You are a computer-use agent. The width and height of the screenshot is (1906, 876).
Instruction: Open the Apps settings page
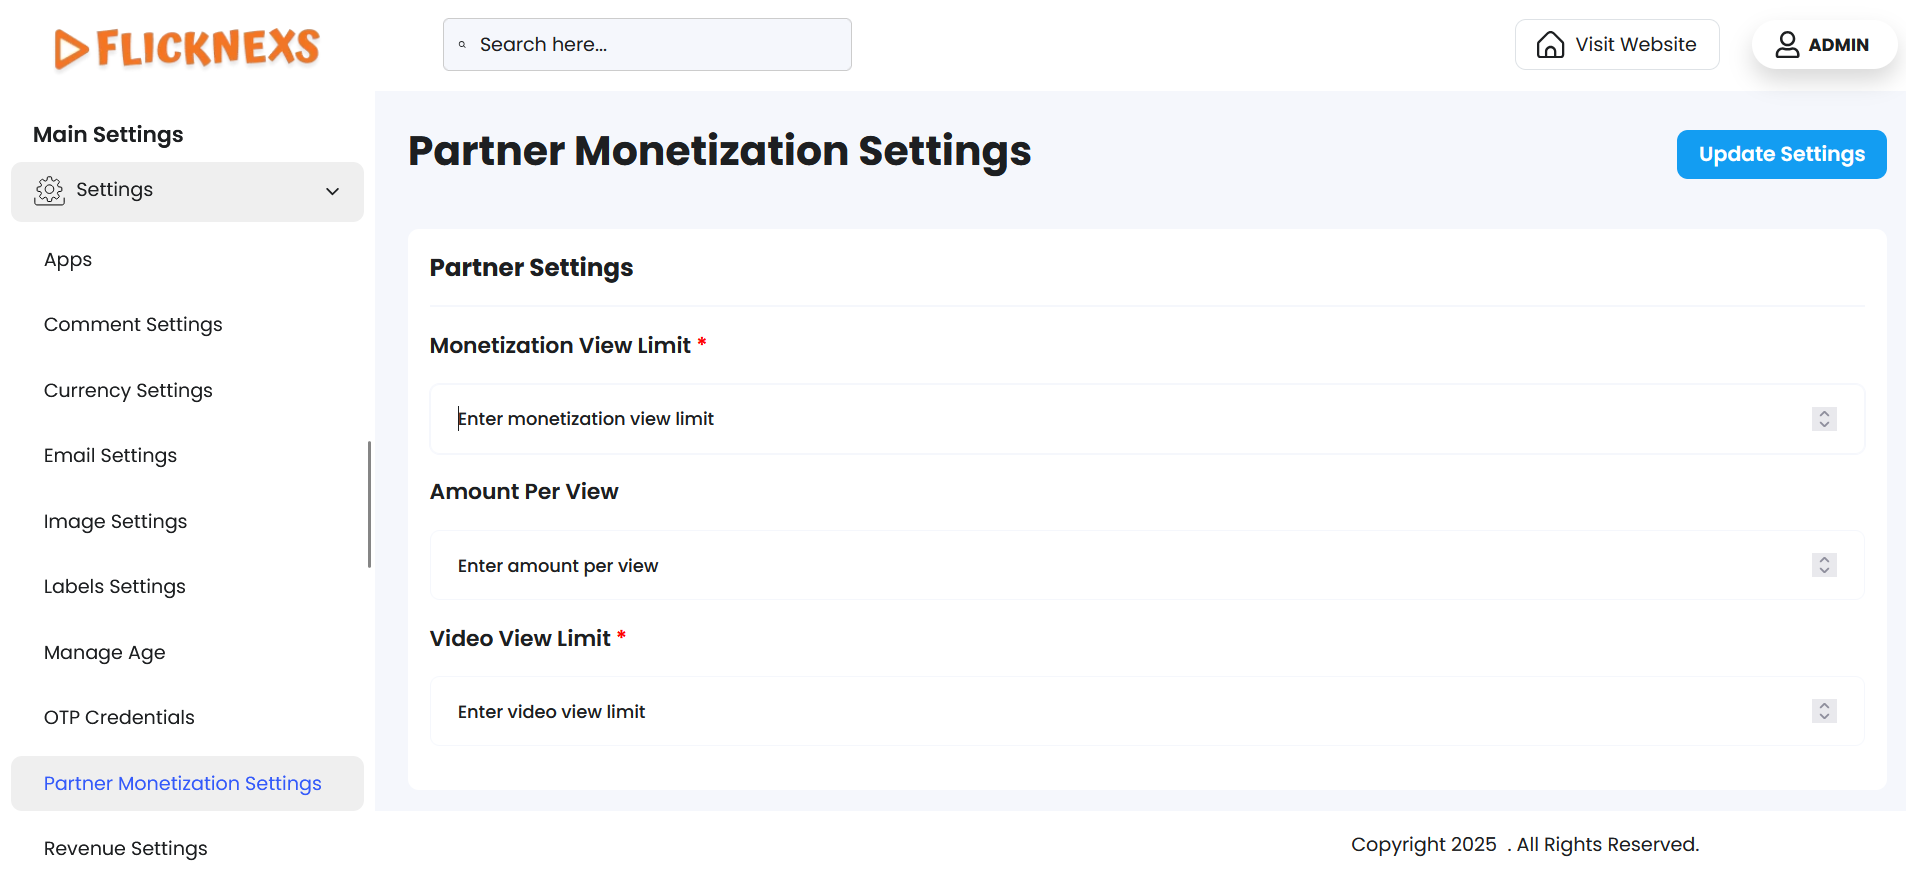click(68, 260)
